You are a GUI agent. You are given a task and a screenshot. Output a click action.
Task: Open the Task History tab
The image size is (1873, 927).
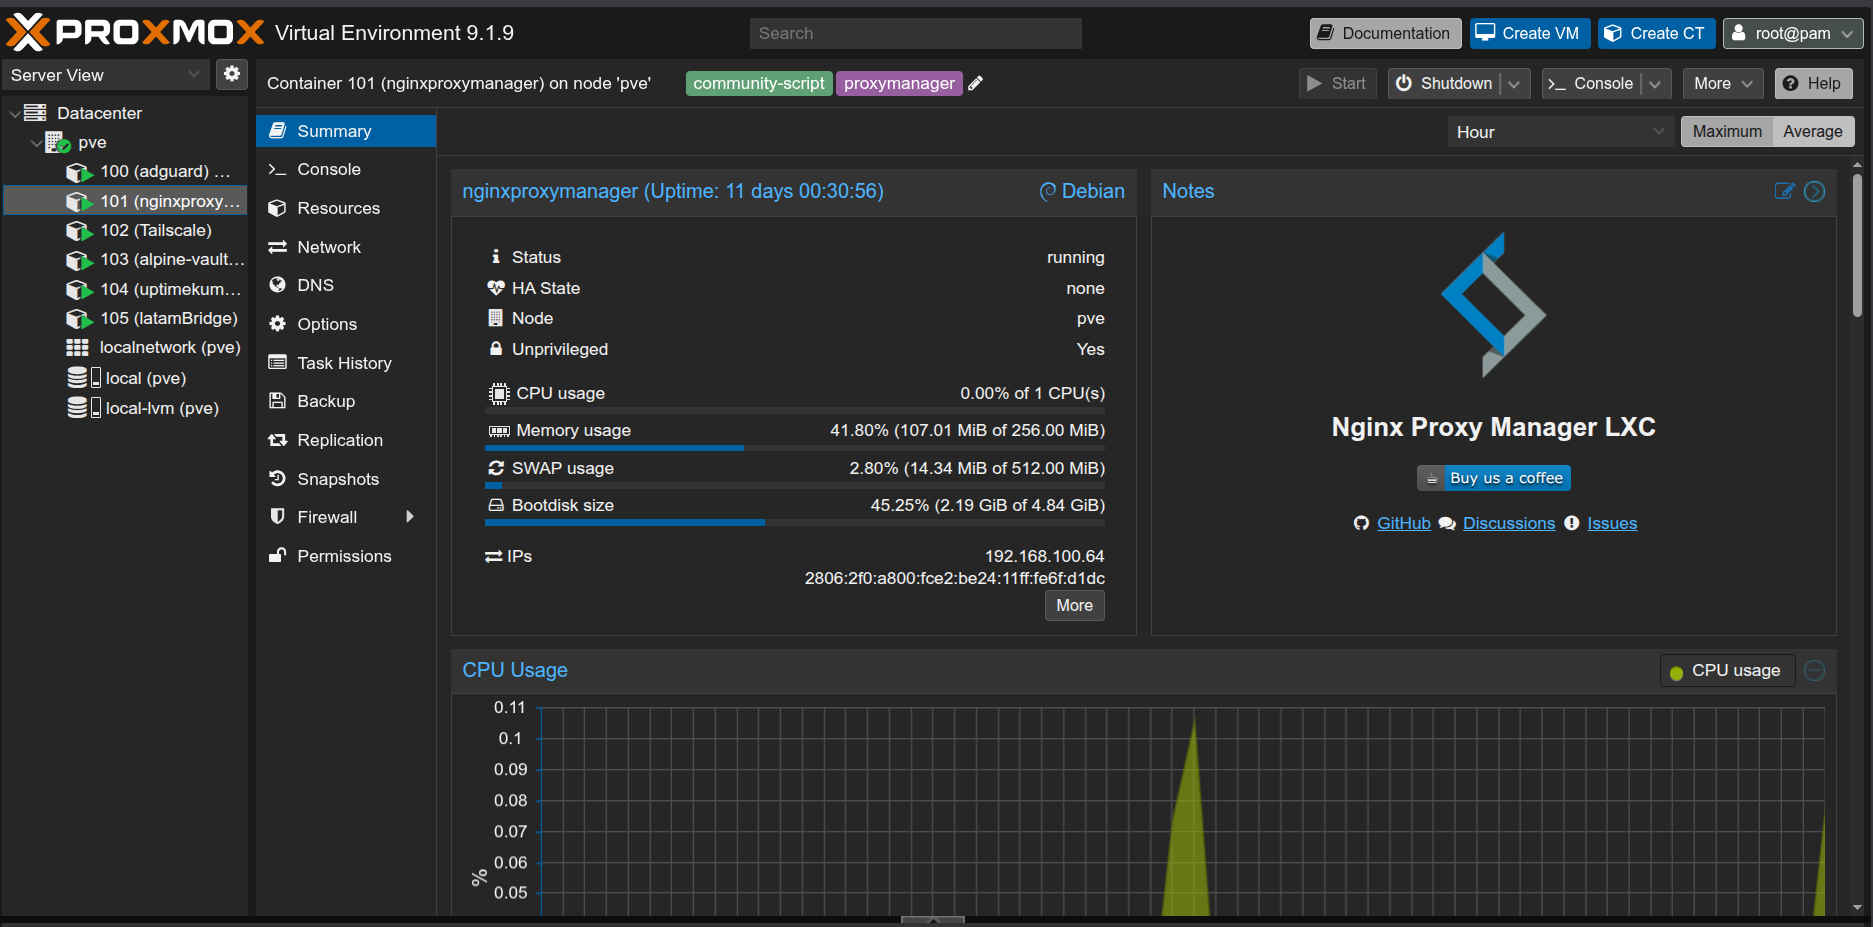[346, 363]
